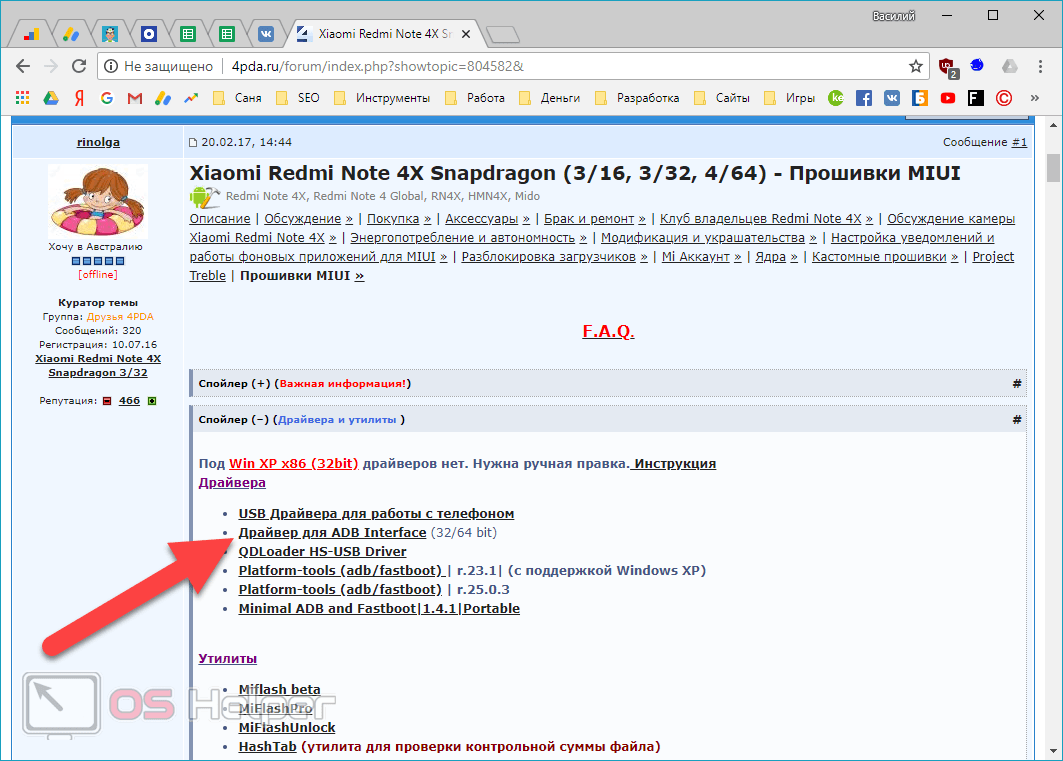Screen dimensions: 1063x761
Task: Open a new browser tab
Action: click(x=503, y=35)
